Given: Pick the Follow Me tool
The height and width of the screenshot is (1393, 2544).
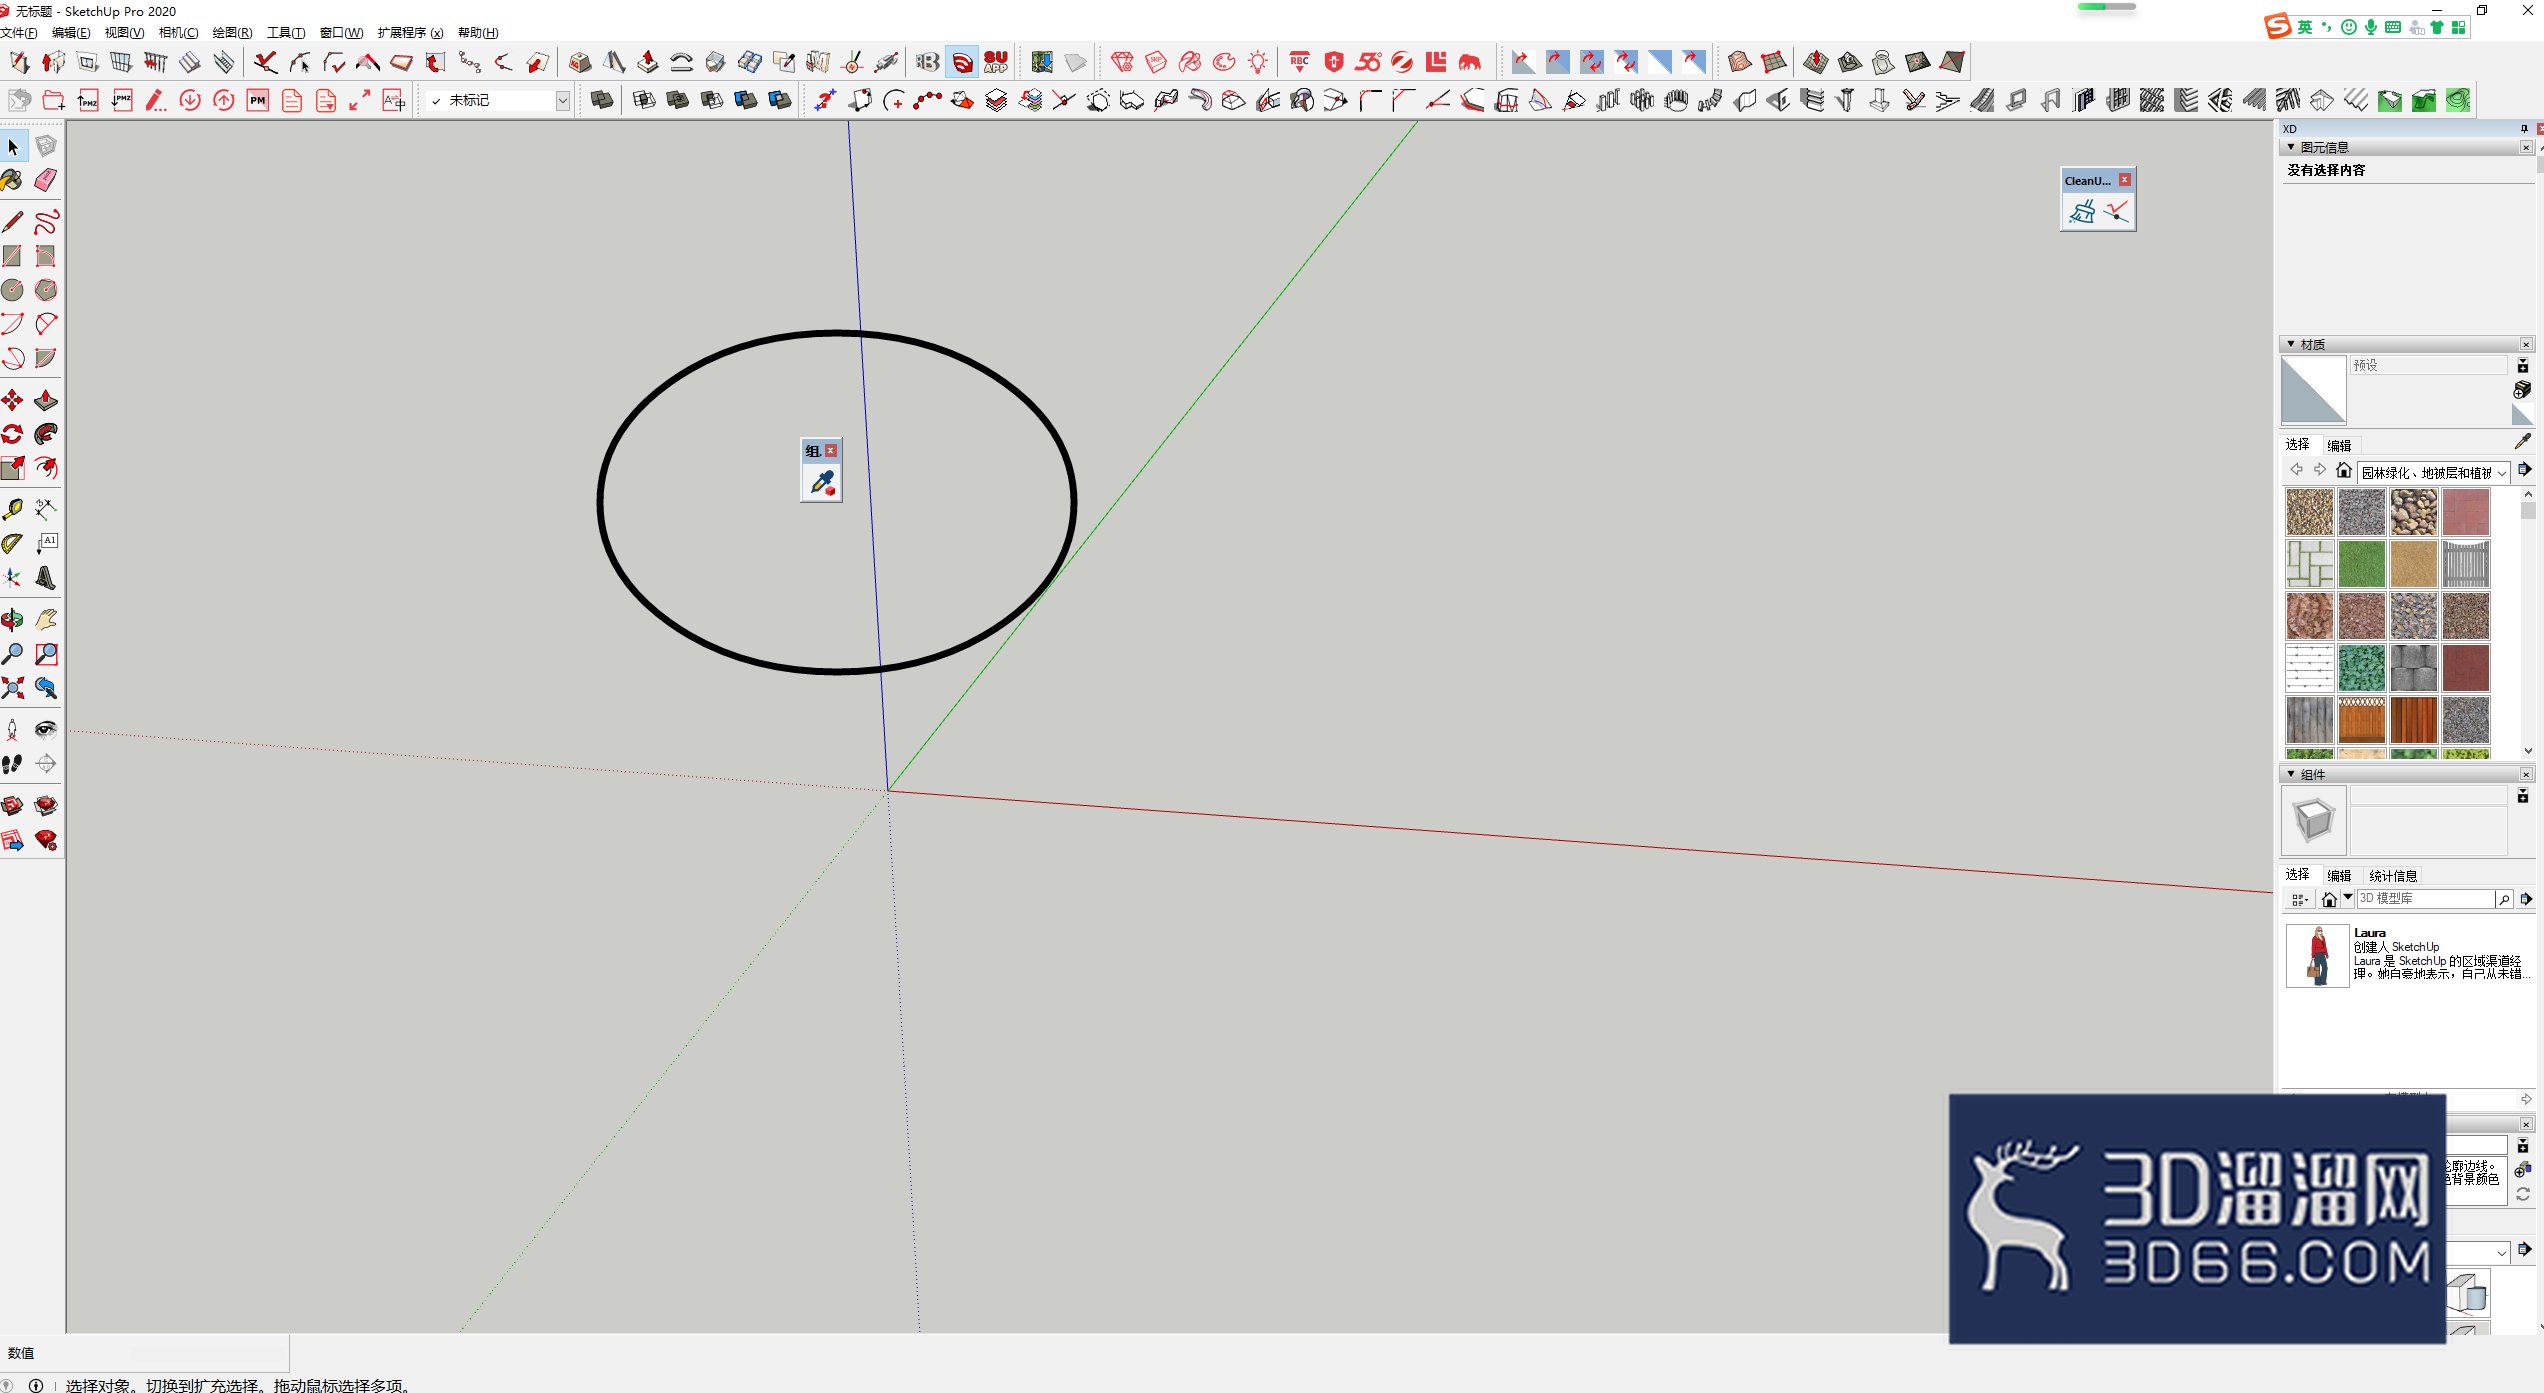Looking at the screenshot, I should coord(46,434).
